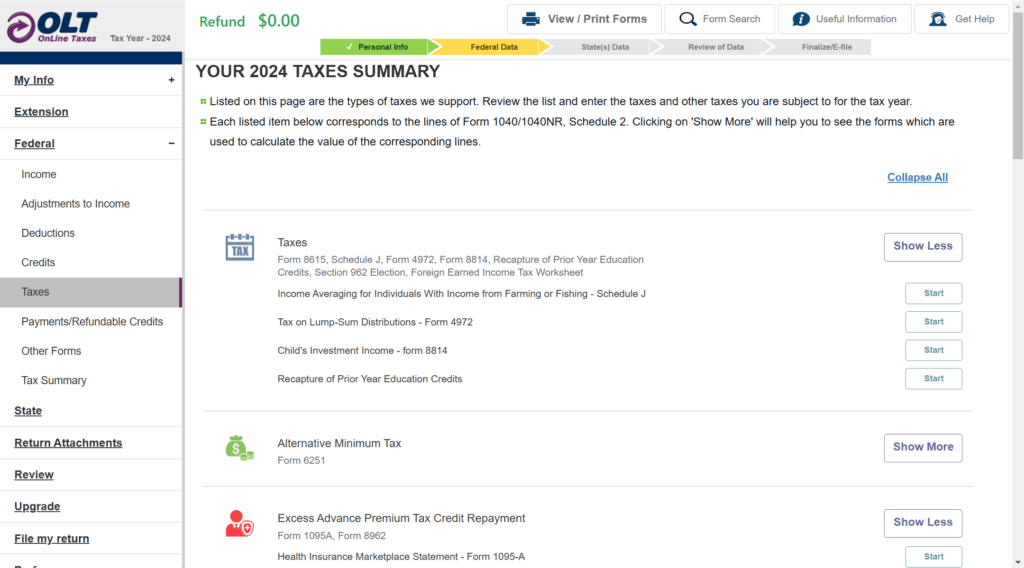This screenshot has height=568, width=1024.
Task: Select Income under Federal
Action: pyautogui.click(x=39, y=174)
